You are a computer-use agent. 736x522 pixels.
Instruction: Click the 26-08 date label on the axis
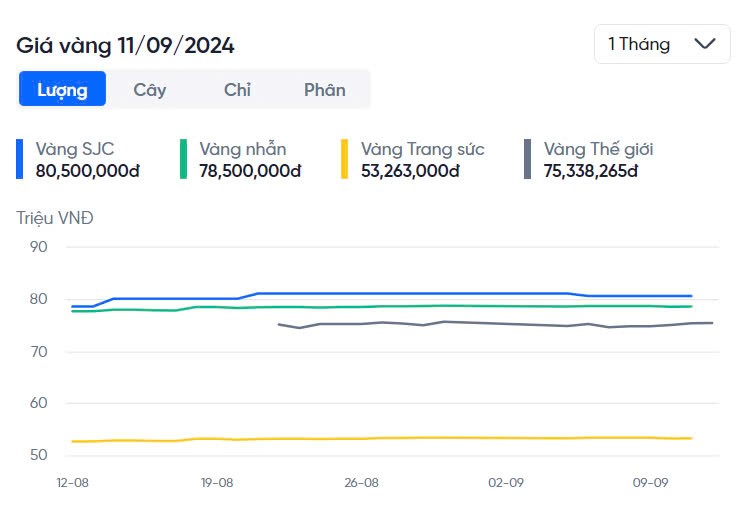click(361, 482)
